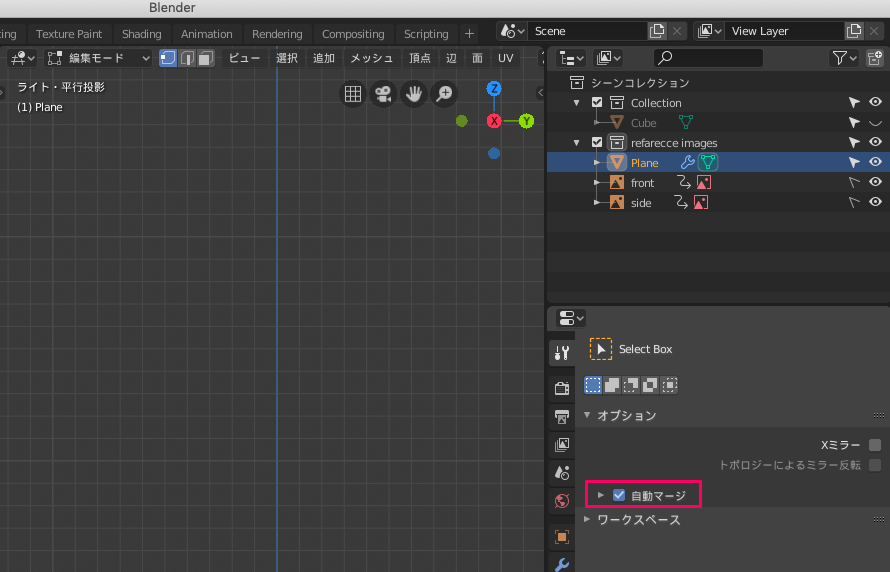
Task: Open the ビュー menu
Action: 244,58
